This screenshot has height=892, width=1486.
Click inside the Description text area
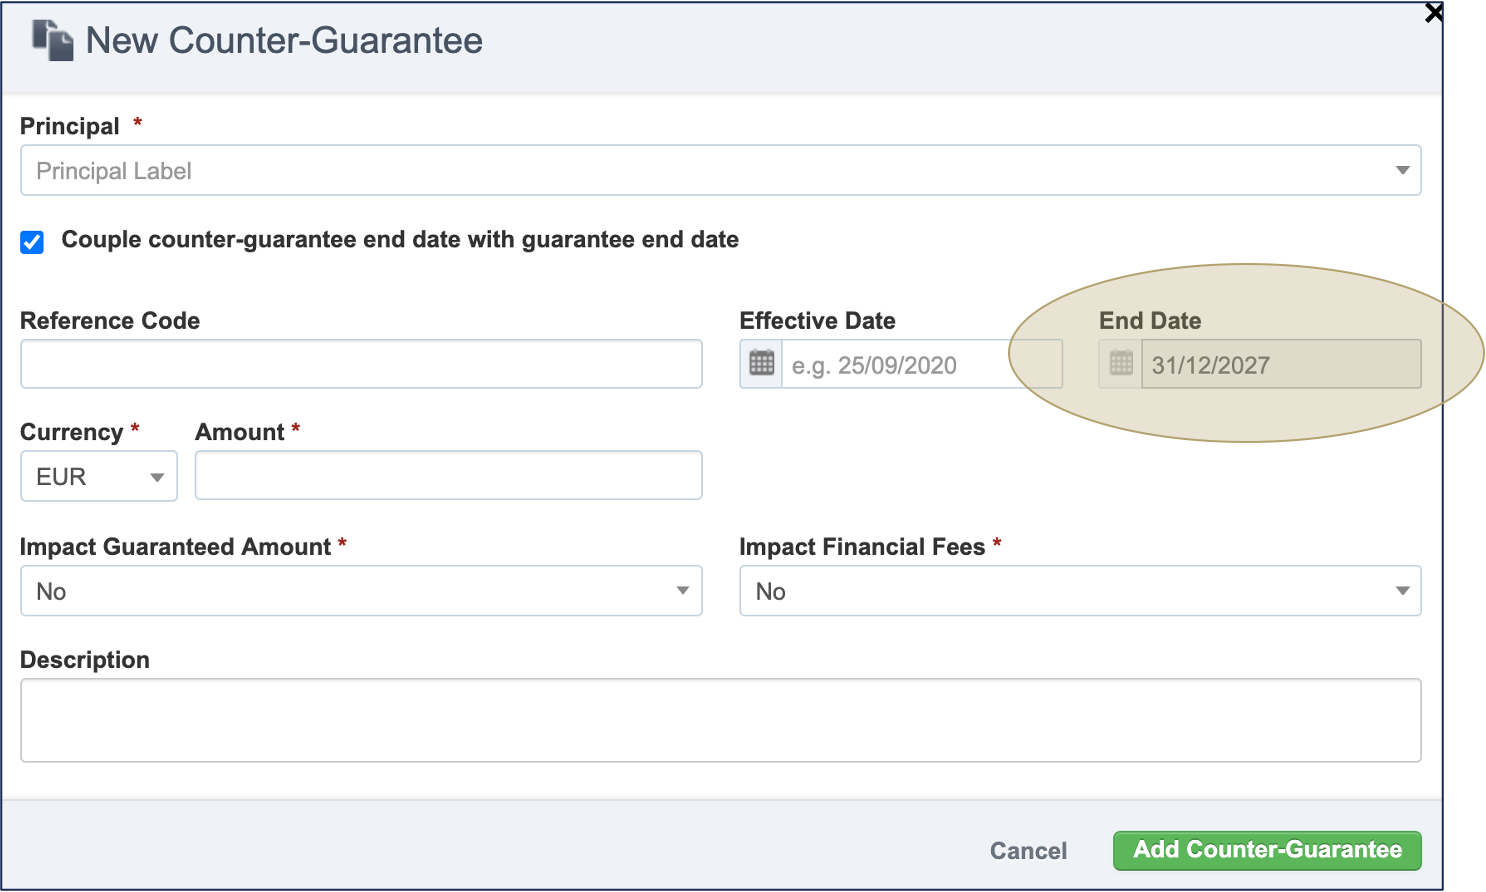coord(720,721)
